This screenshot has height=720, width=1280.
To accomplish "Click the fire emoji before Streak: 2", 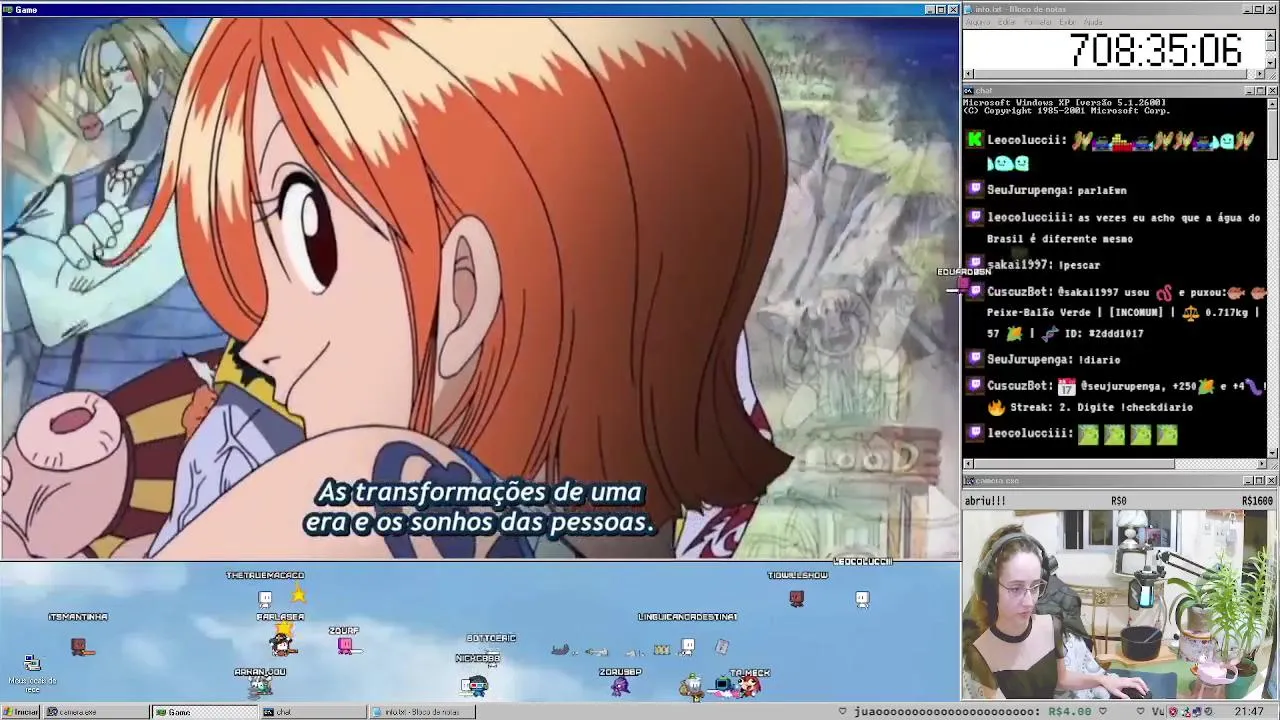I will 996,408.
